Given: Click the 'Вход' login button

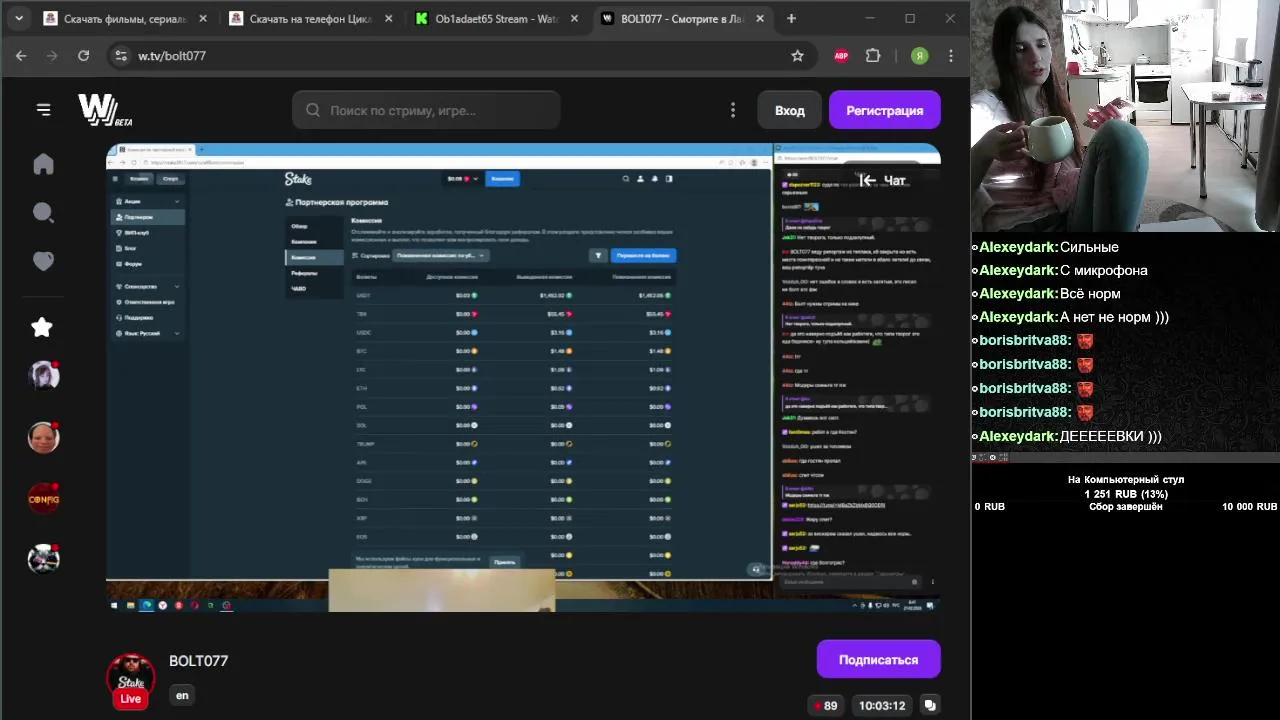Looking at the screenshot, I should coord(789,110).
